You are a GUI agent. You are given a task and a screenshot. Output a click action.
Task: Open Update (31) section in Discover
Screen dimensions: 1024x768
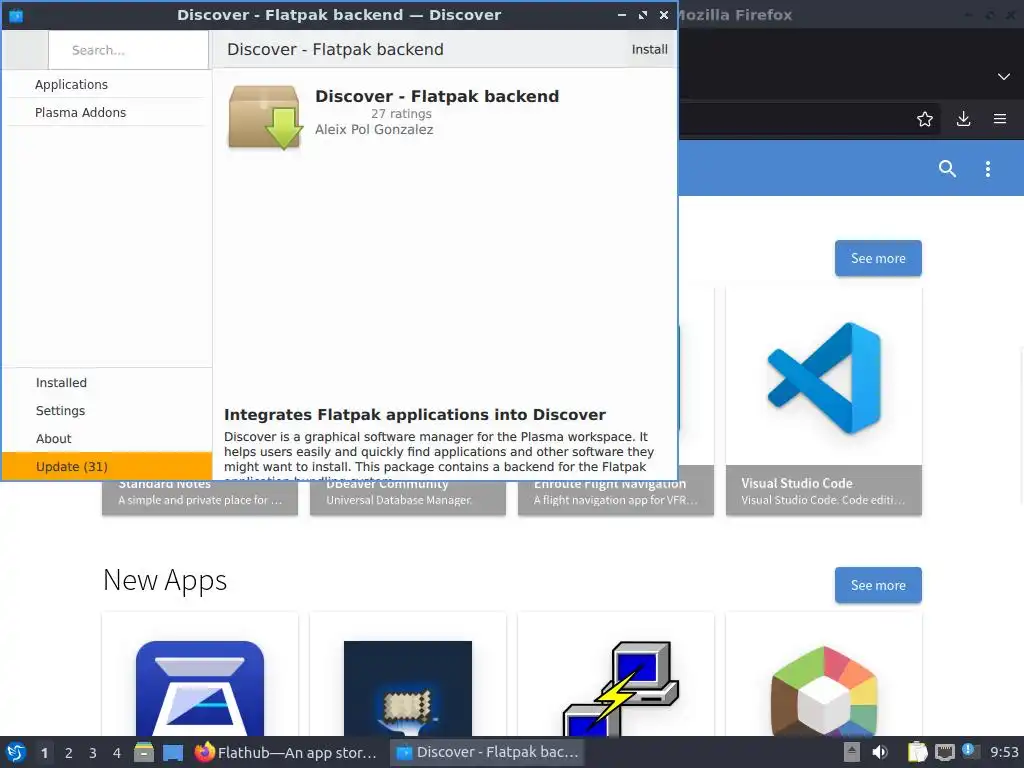[107, 466]
